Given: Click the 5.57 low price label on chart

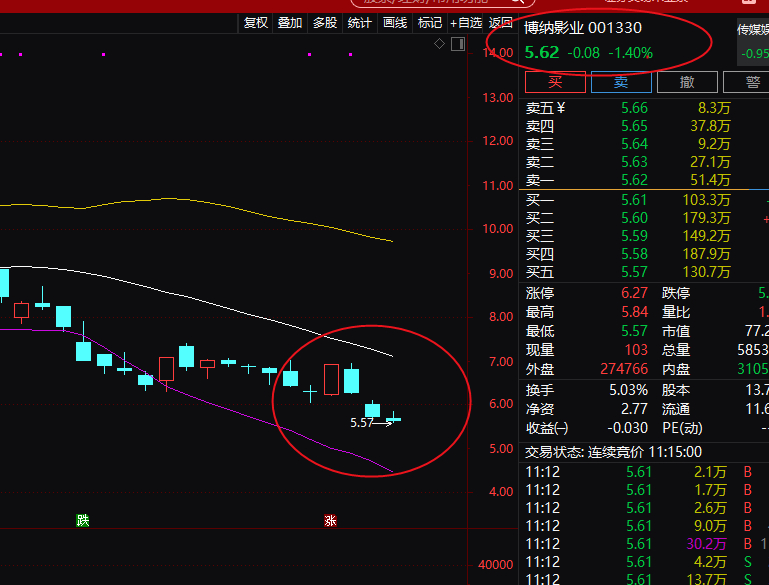Looking at the screenshot, I should (x=361, y=423).
